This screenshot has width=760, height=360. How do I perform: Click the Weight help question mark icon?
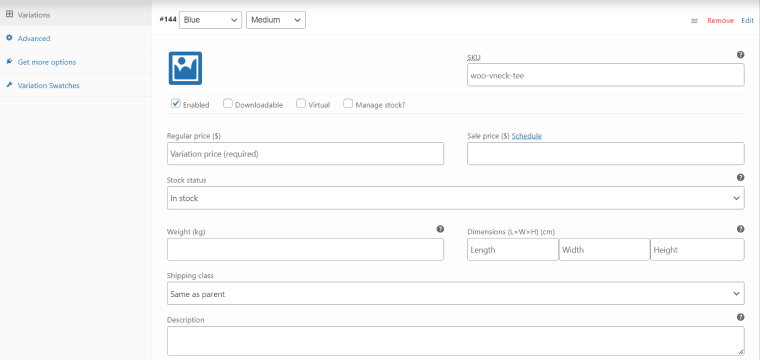440,229
